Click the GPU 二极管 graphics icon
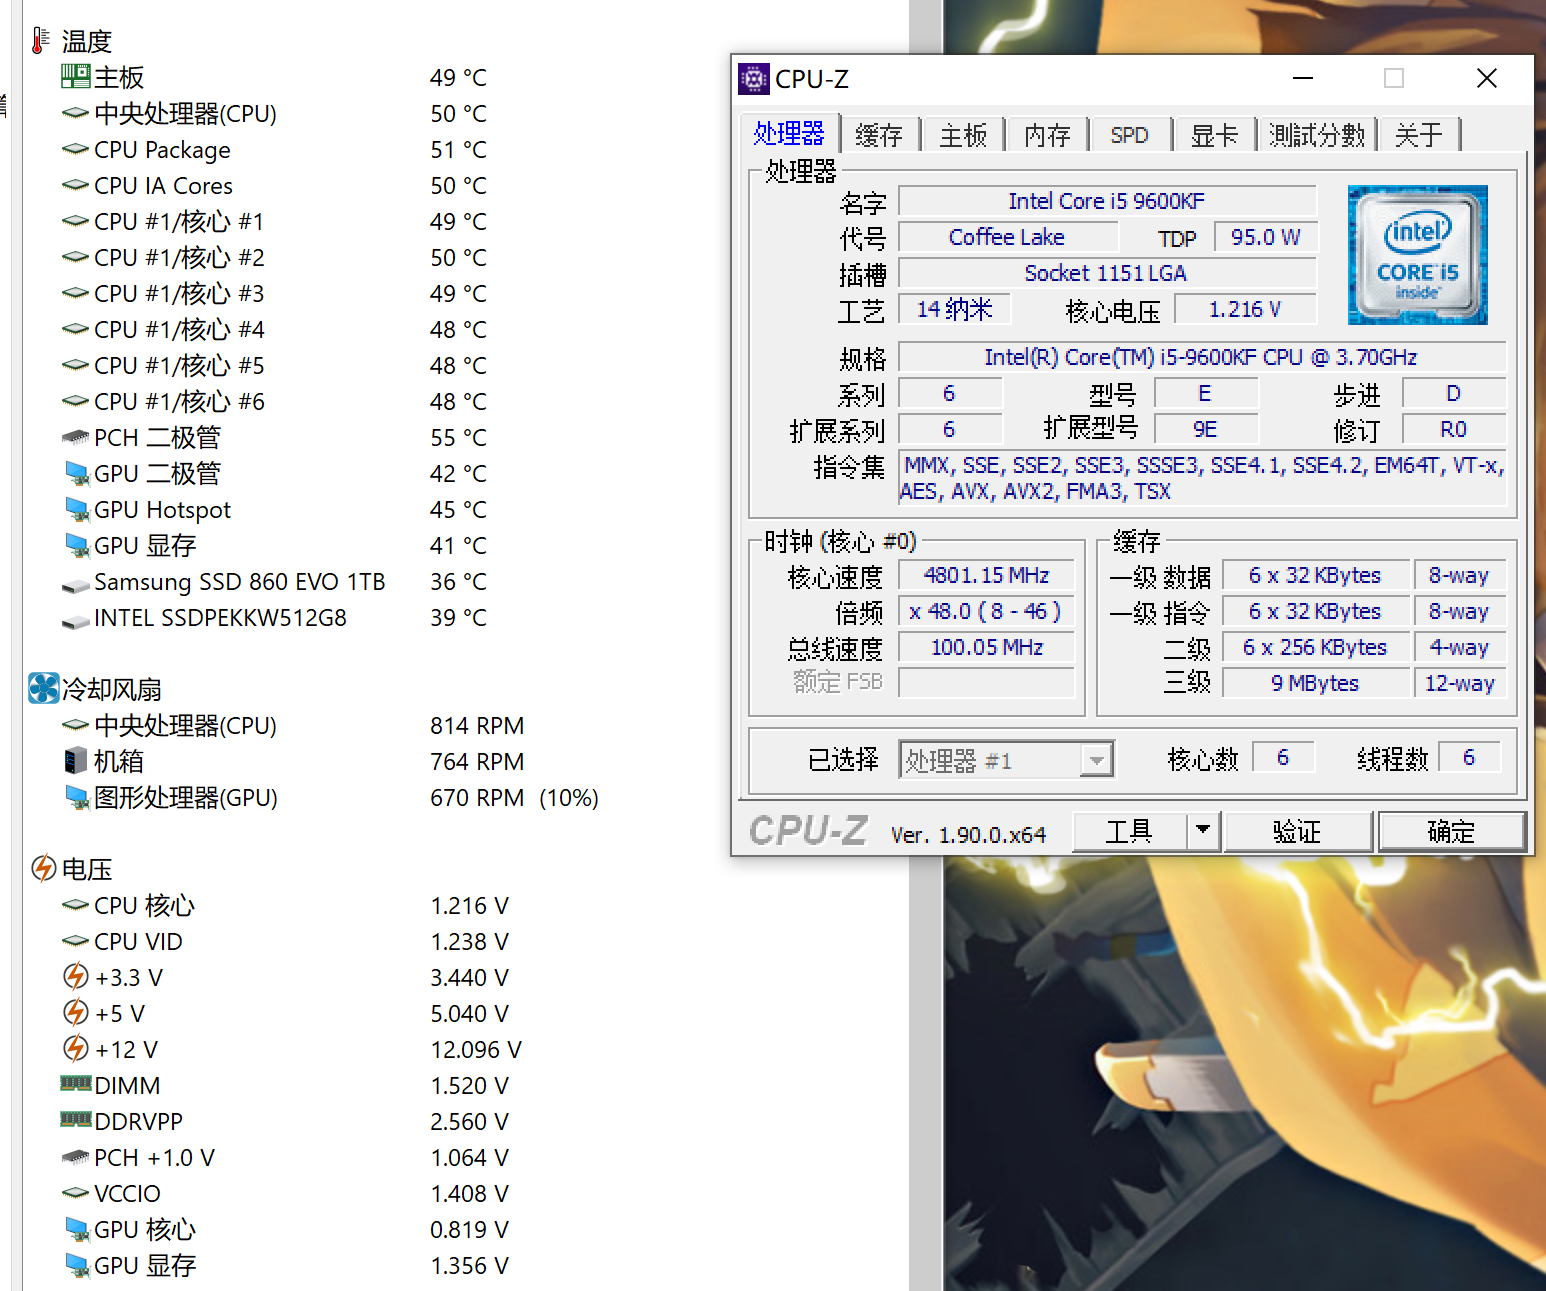The image size is (1546, 1291). click(78, 472)
